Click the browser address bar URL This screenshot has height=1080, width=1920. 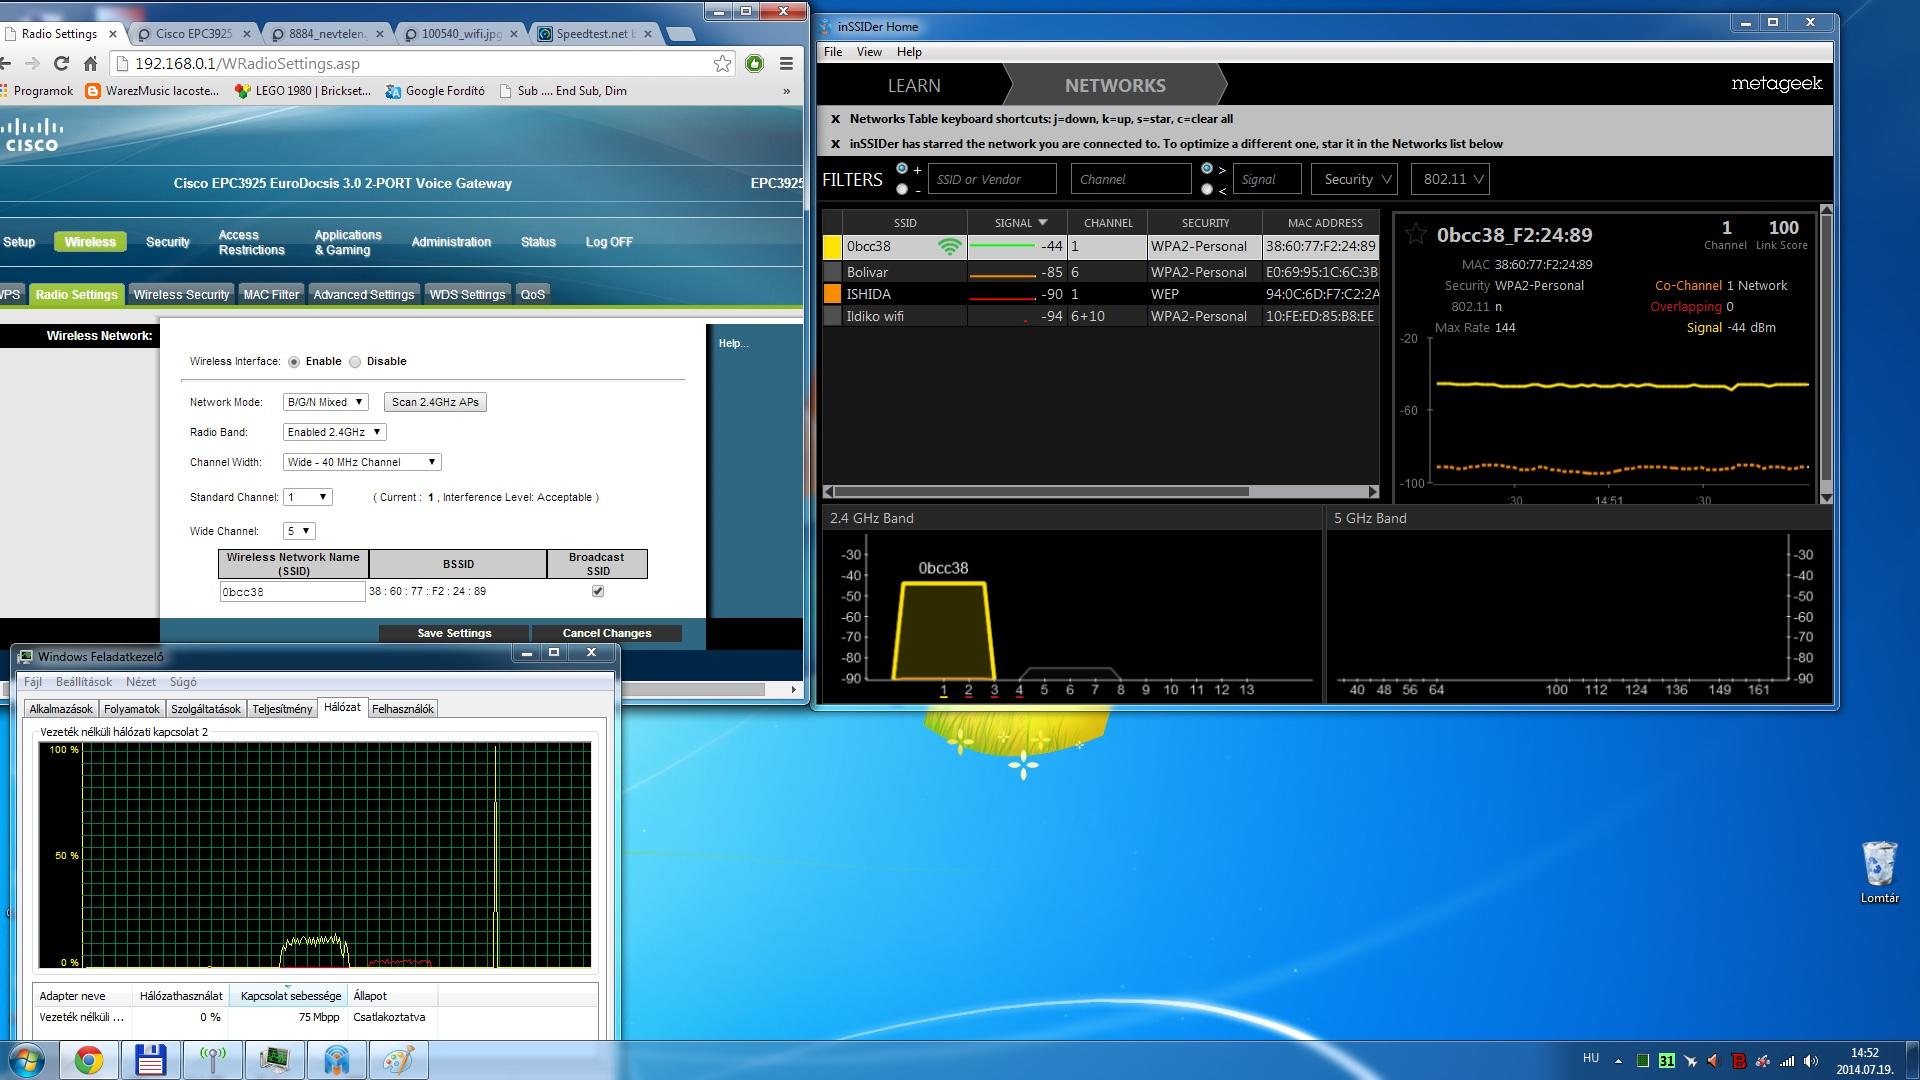(247, 64)
